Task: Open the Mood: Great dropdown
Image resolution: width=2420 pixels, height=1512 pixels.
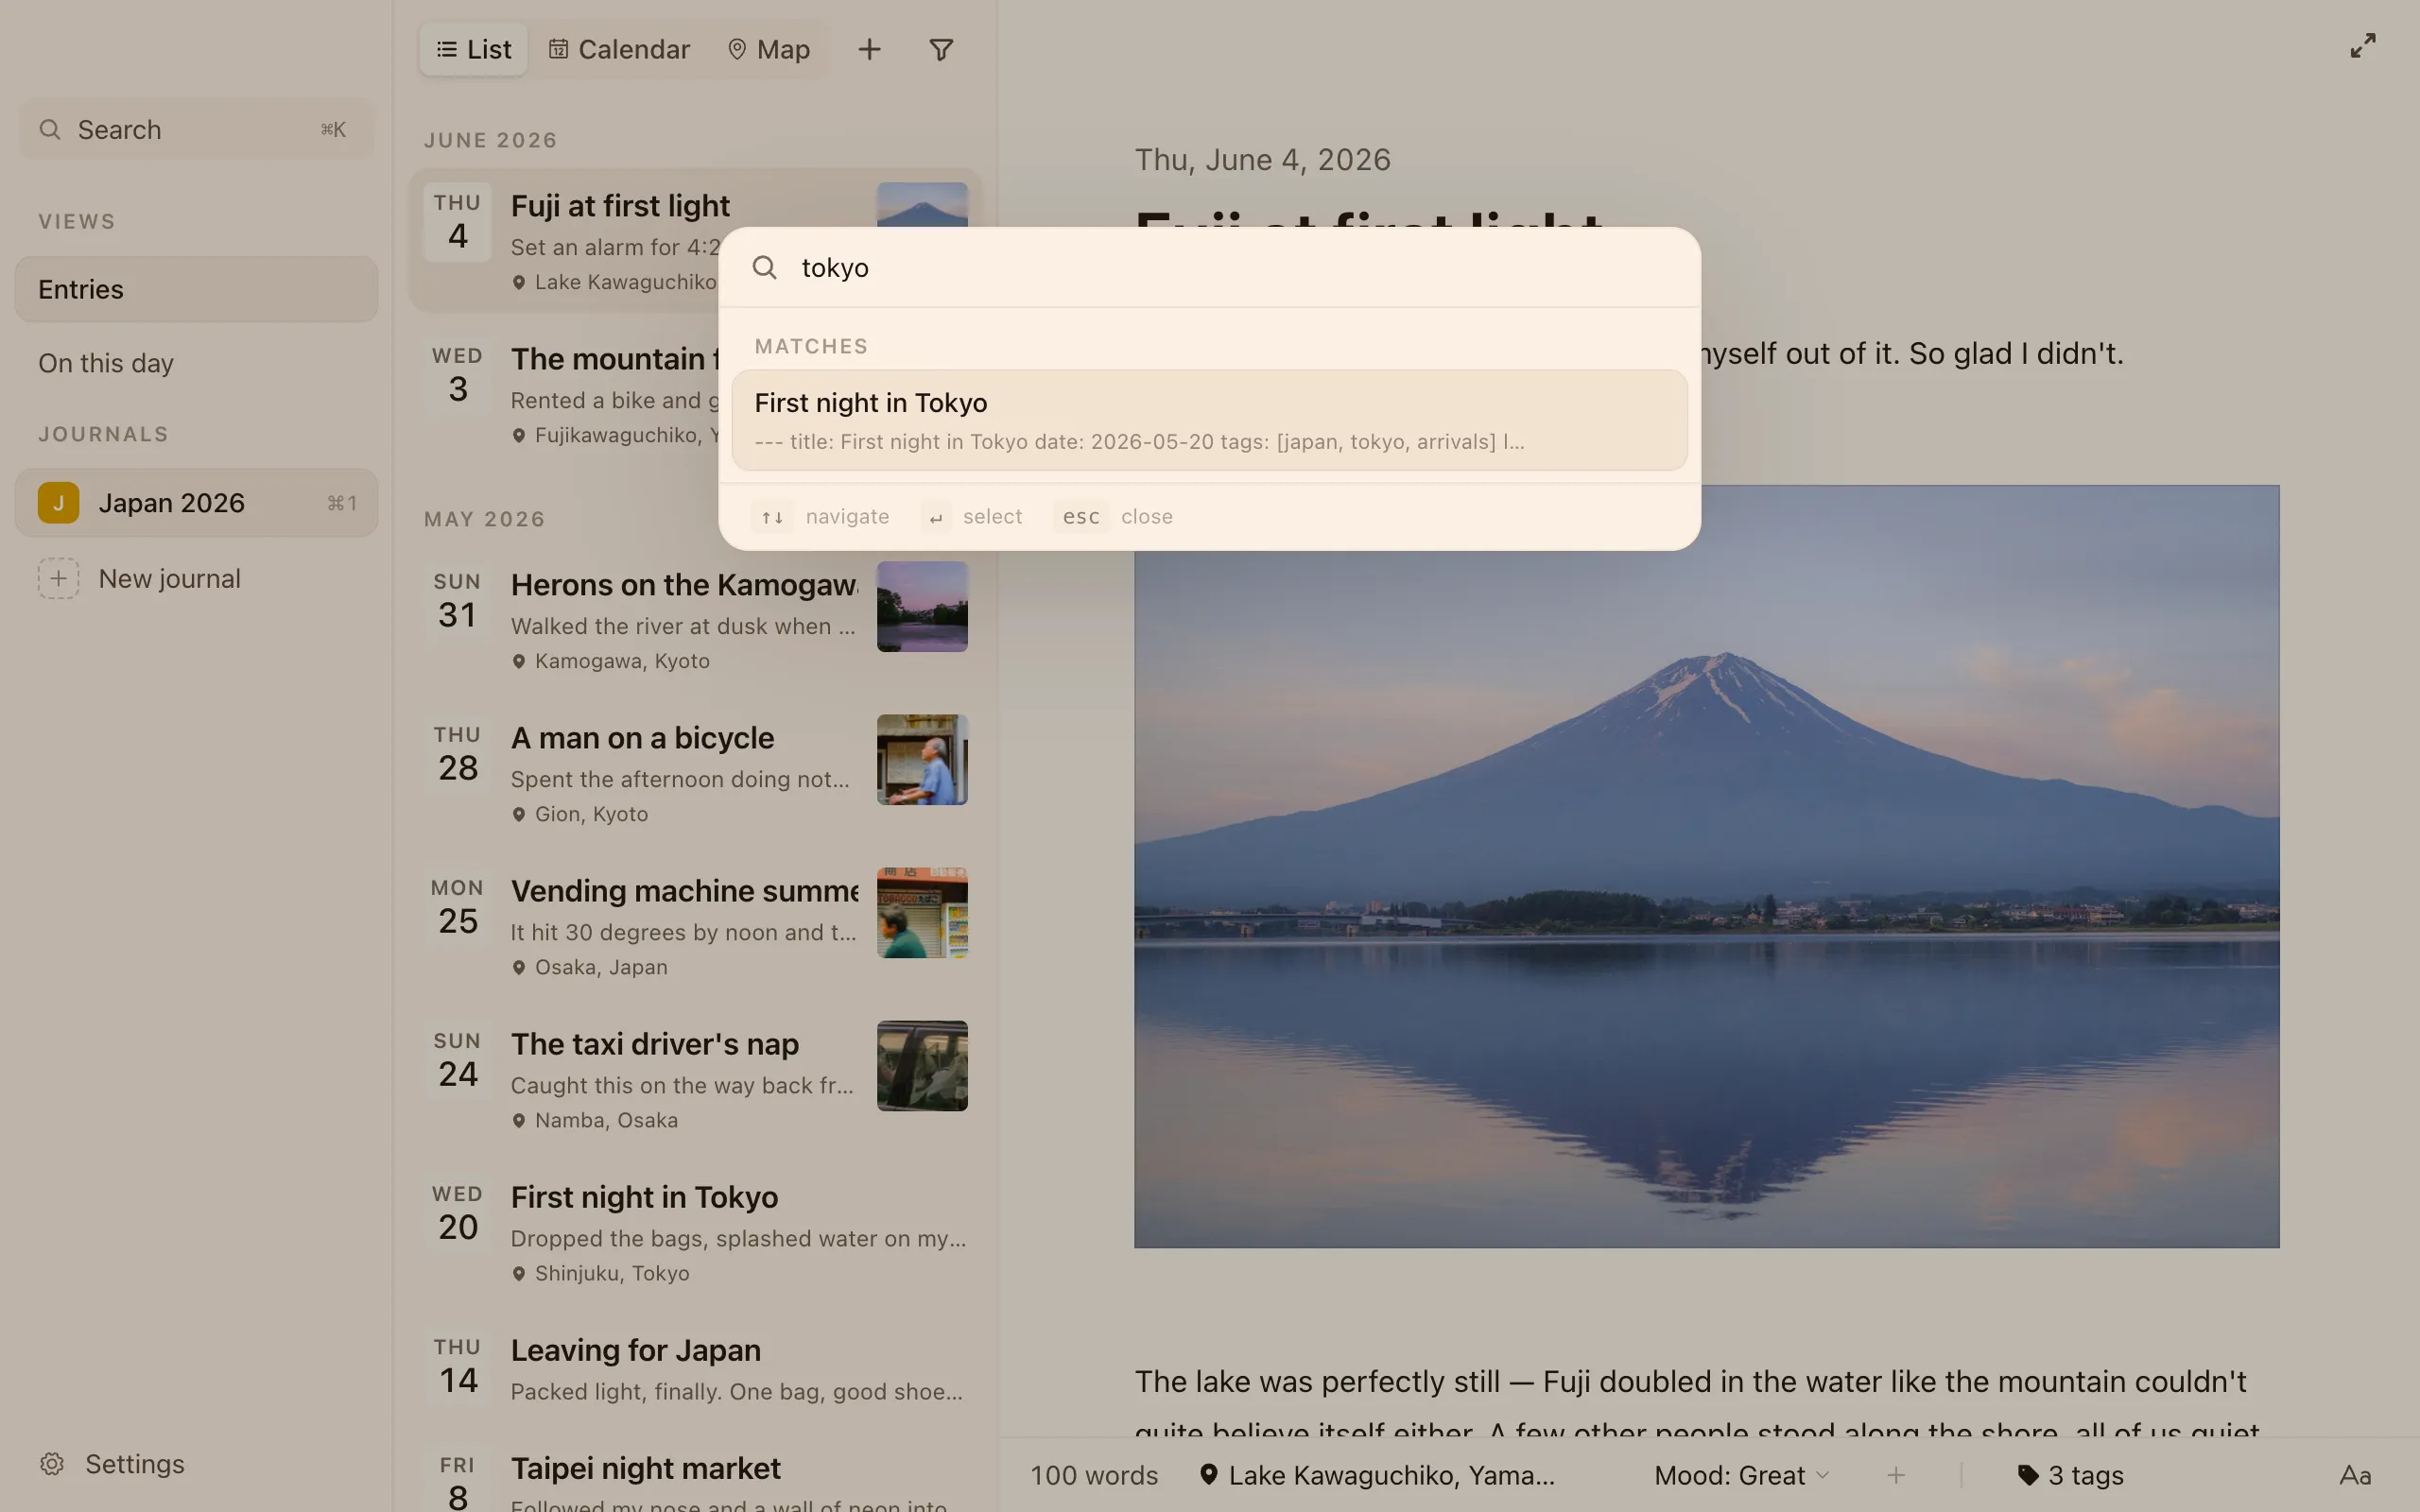Action: [1741, 1475]
